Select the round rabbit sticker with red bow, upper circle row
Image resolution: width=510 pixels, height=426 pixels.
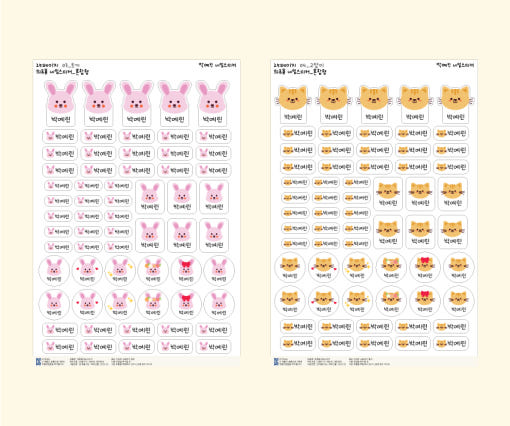(186, 271)
